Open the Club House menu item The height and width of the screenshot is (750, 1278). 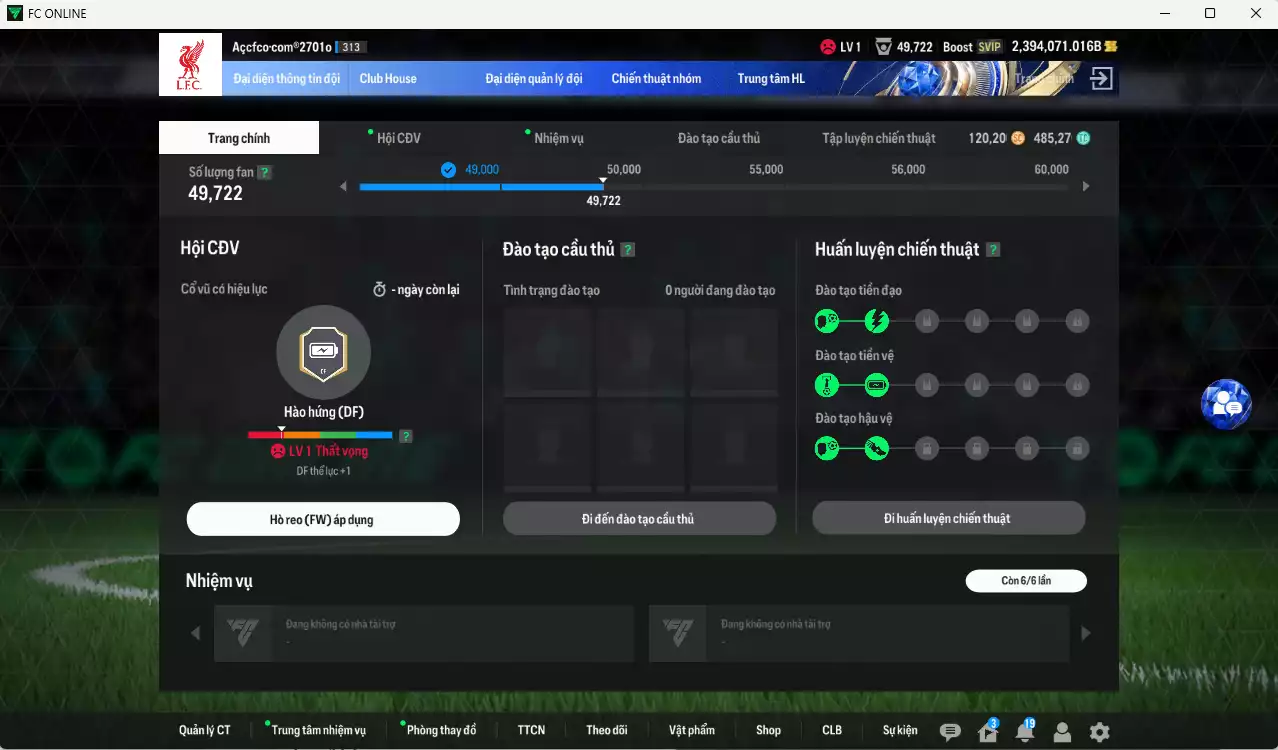tap(388, 78)
